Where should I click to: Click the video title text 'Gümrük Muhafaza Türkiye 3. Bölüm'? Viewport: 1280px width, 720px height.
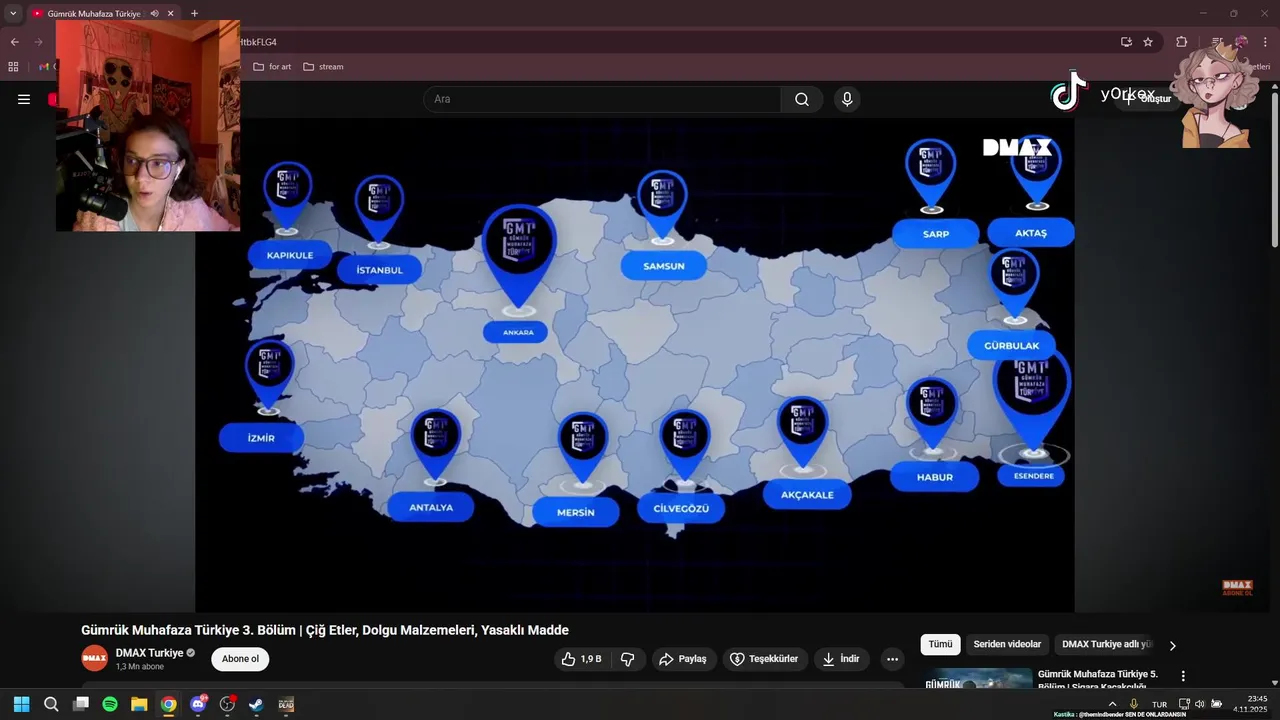(187, 630)
